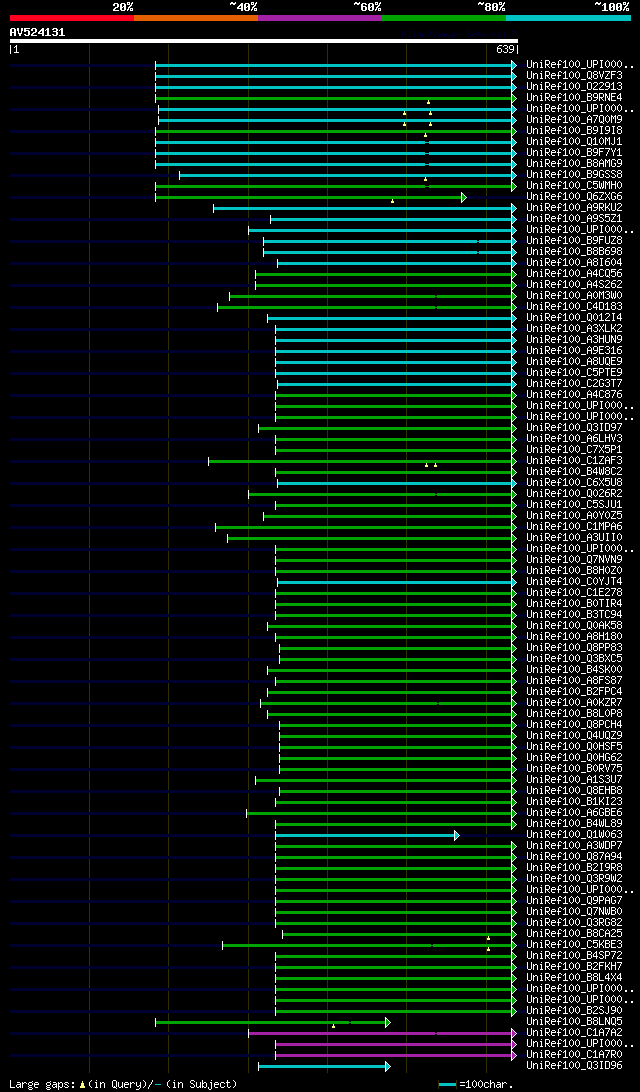
Task: Select the UniRef100_A8I604 label
Action: click(575, 263)
